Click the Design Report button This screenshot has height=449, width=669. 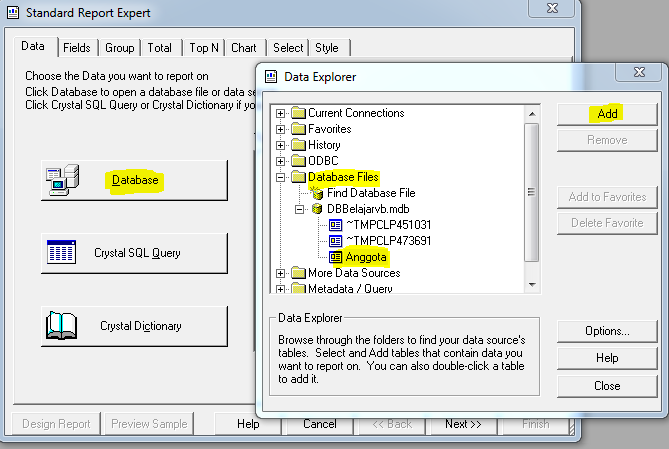[56, 424]
